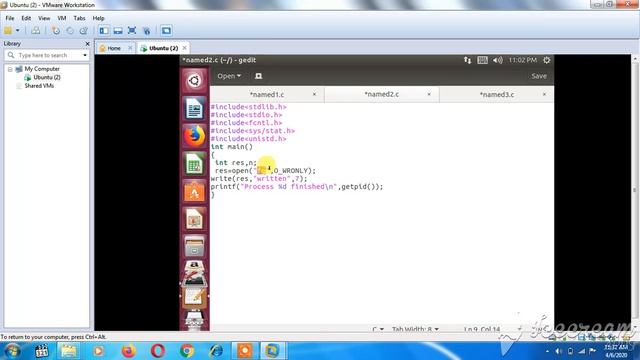Open the View menu
The height and width of the screenshot is (360, 640).
point(44,18)
